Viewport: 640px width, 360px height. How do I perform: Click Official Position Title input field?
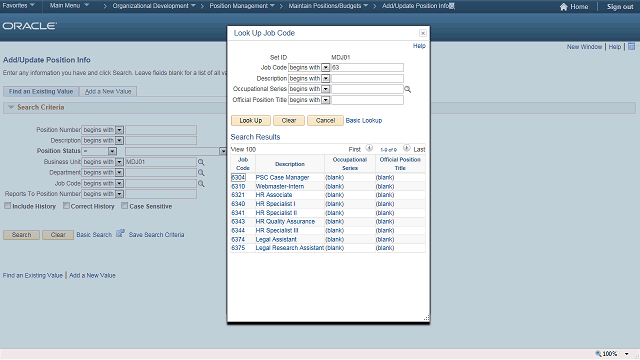pyautogui.click(x=367, y=100)
